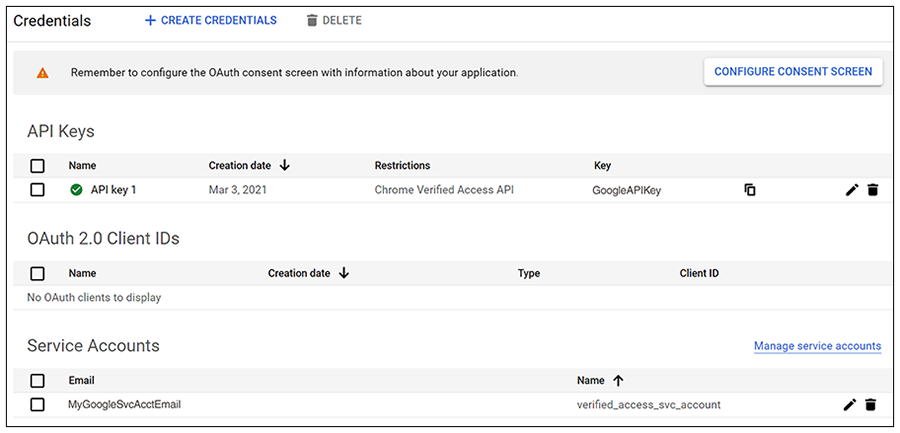Click the API Keys section heading
The width and height of the screenshot is (900, 433).
[60, 132]
